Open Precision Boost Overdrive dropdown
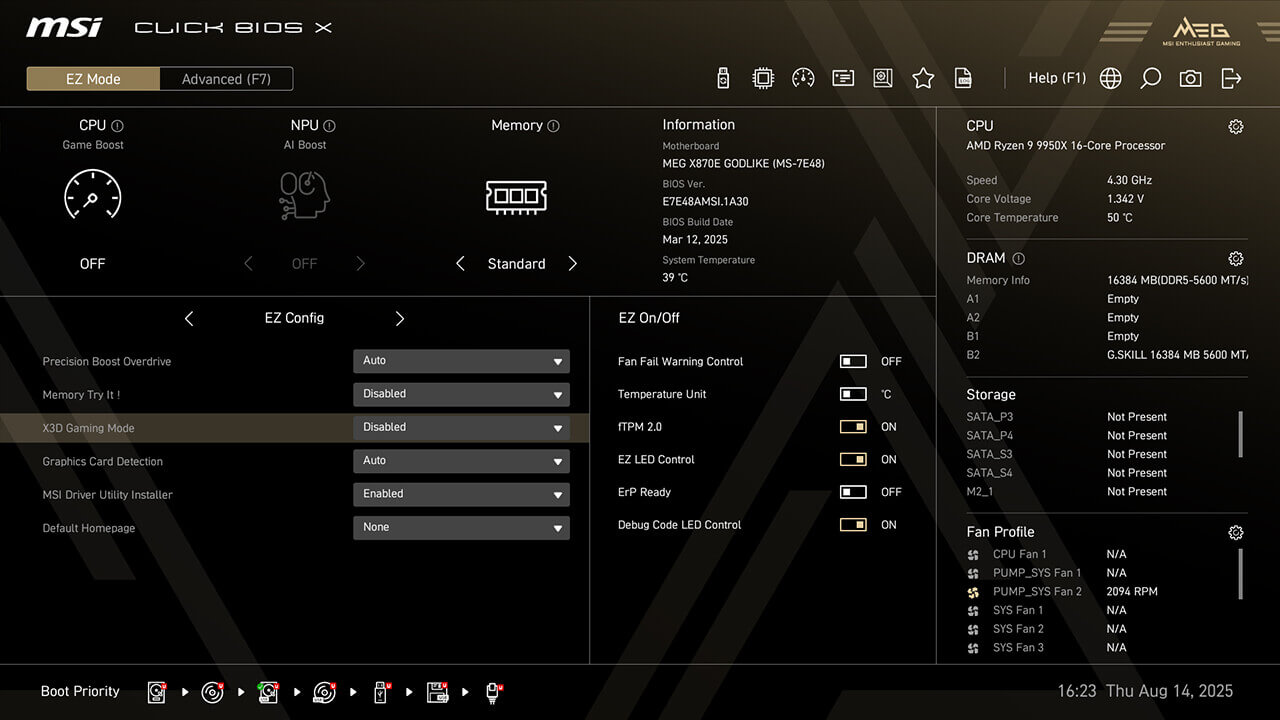 click(461, 361)
